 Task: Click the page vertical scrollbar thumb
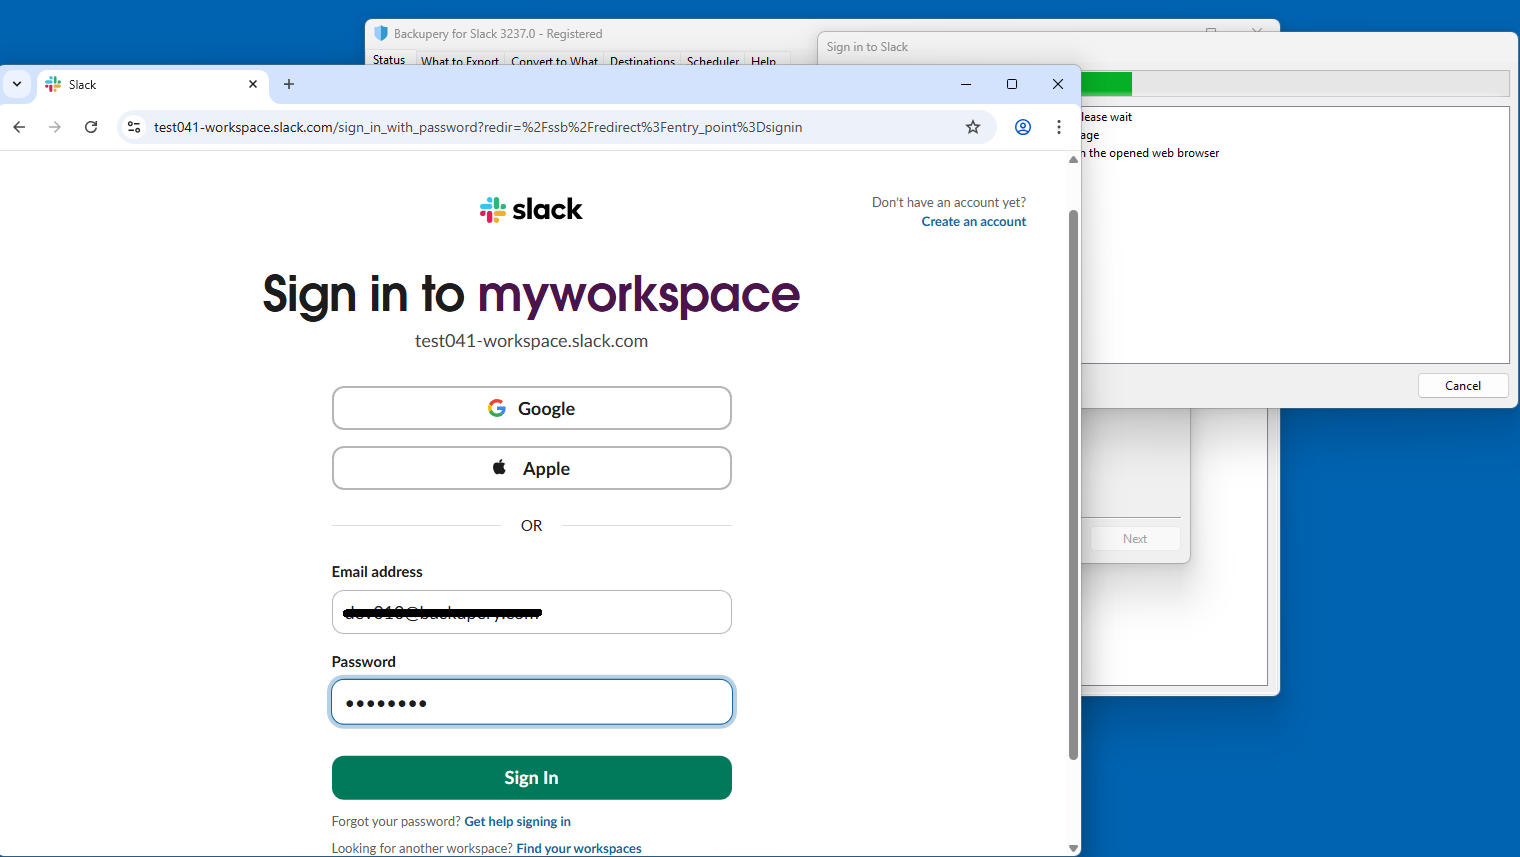tap(1073, 485)
